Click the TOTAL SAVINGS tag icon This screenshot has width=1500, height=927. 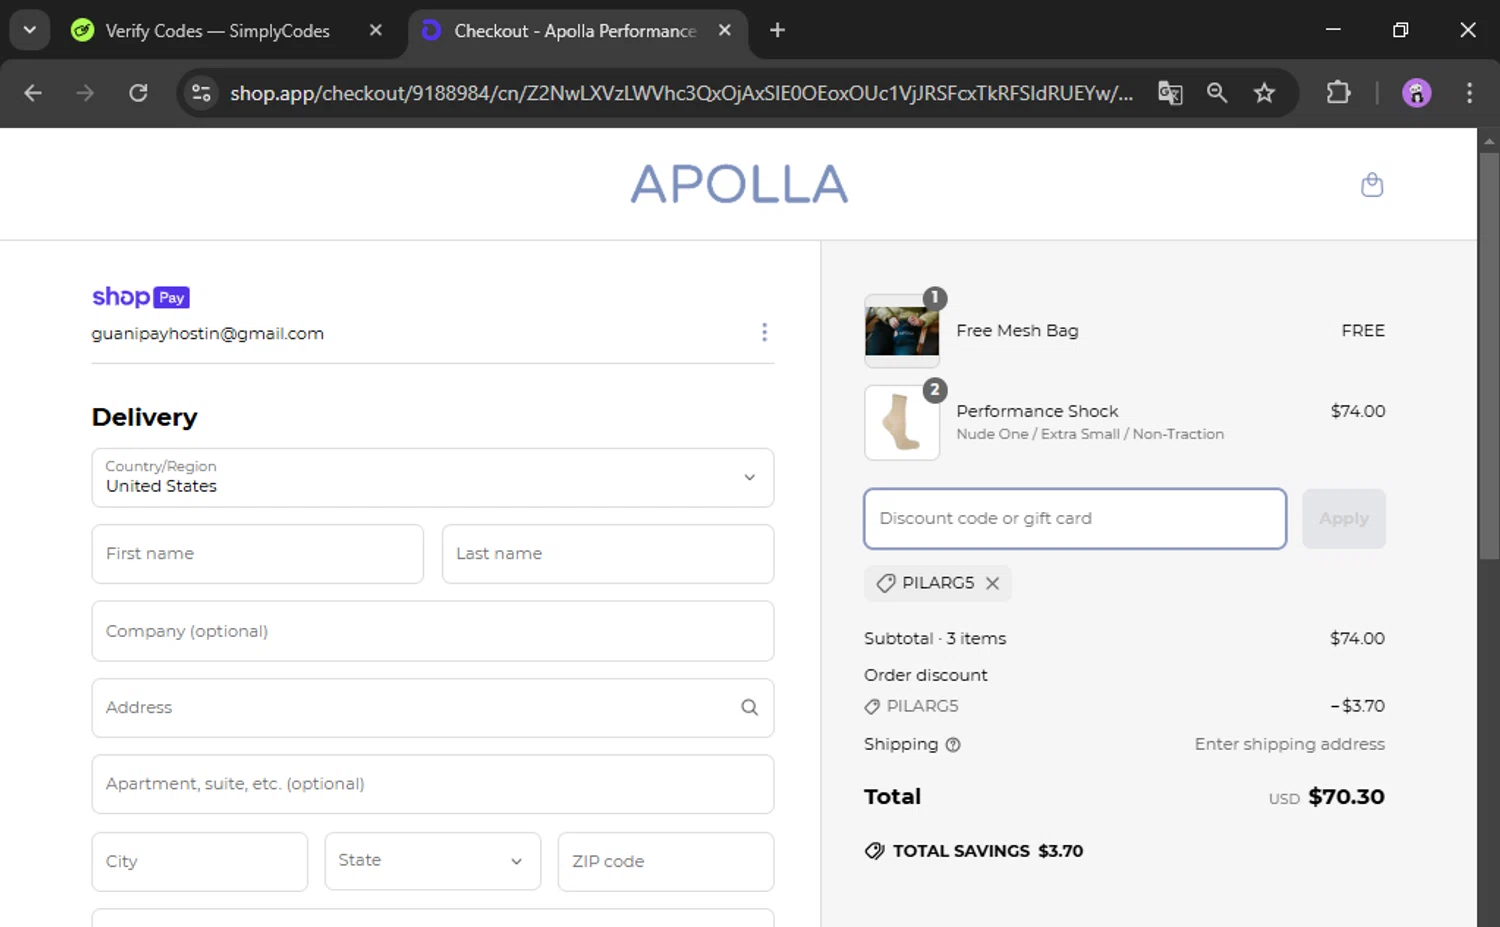point(874,851)
